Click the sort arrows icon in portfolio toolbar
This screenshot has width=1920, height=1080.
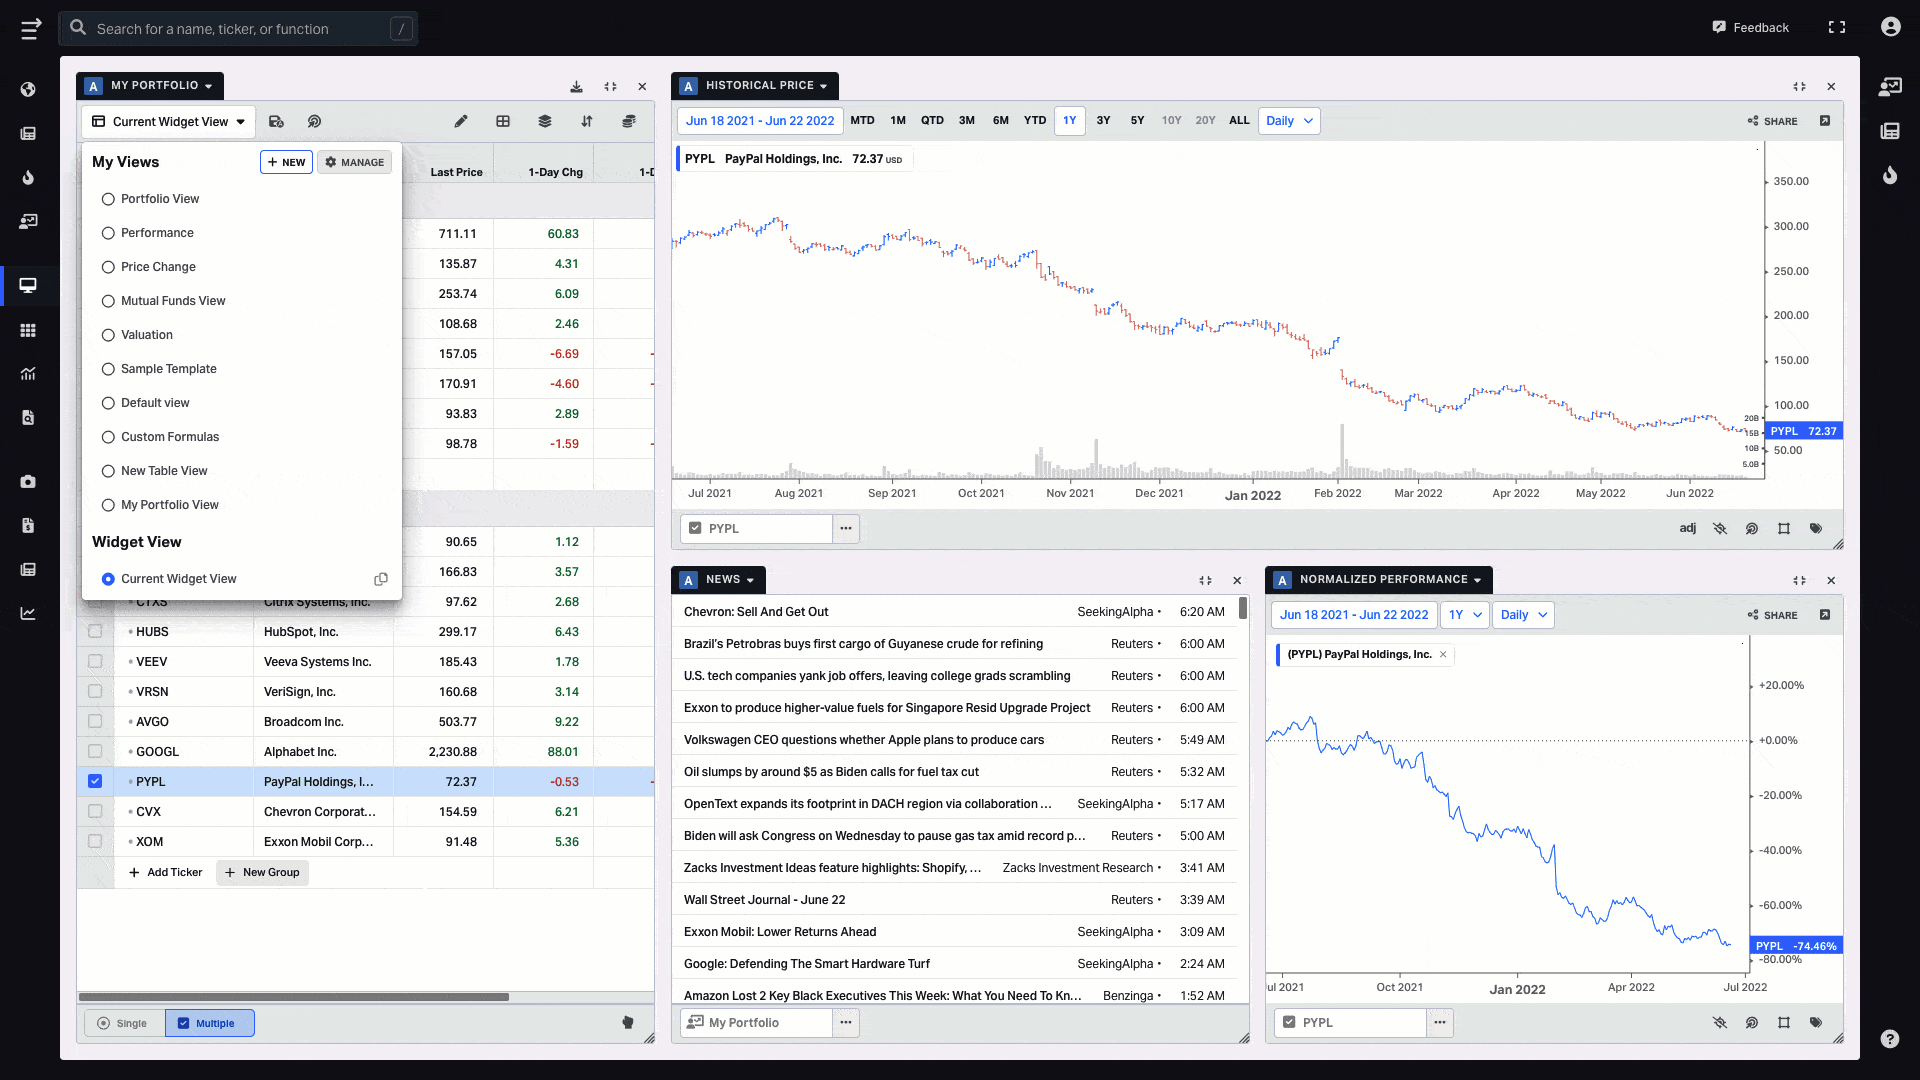[587, 121]
